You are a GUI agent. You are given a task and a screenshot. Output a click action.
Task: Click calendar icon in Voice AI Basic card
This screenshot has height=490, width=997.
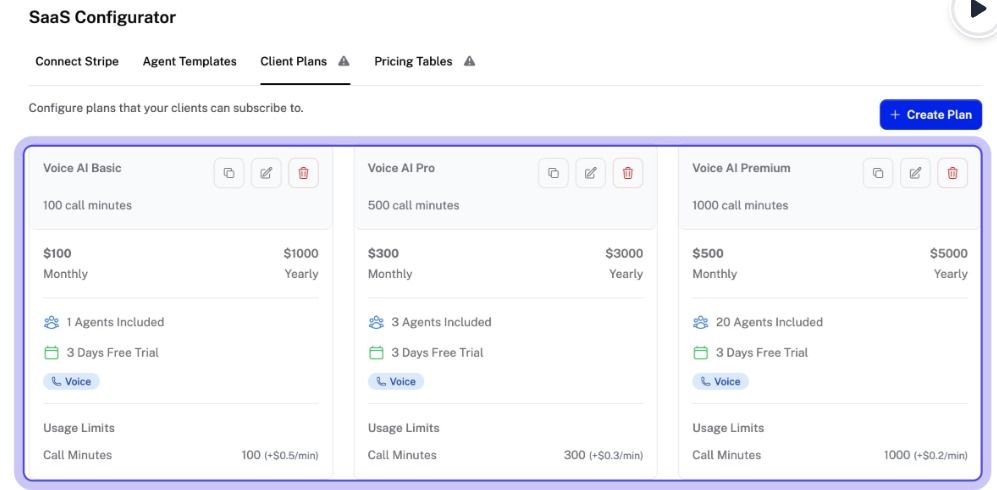52,353
